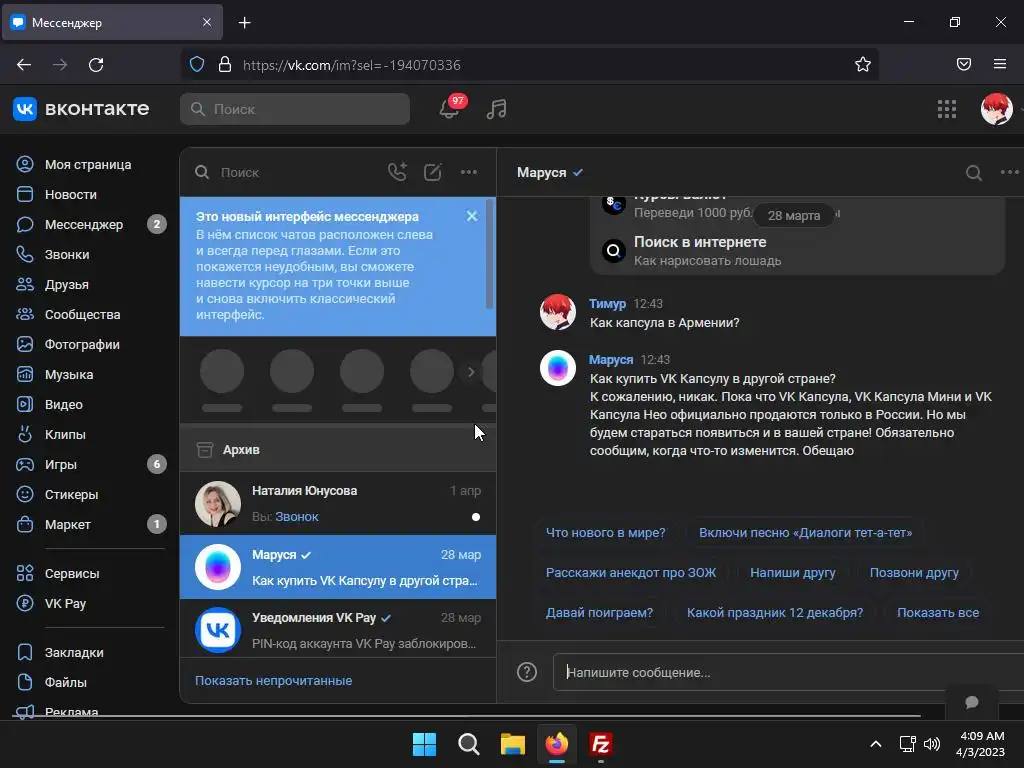Click the VKontakte logo
Viewport: 1024px width, 768px height.
81,108
